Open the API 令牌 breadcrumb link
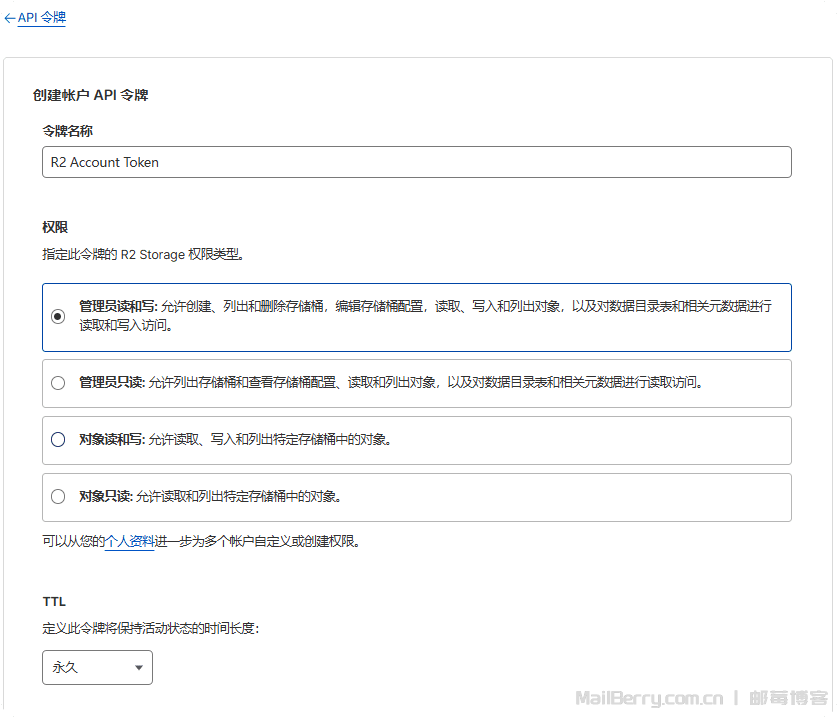The width and height of the screenshot is (838, 718). (x=42, y=18)
